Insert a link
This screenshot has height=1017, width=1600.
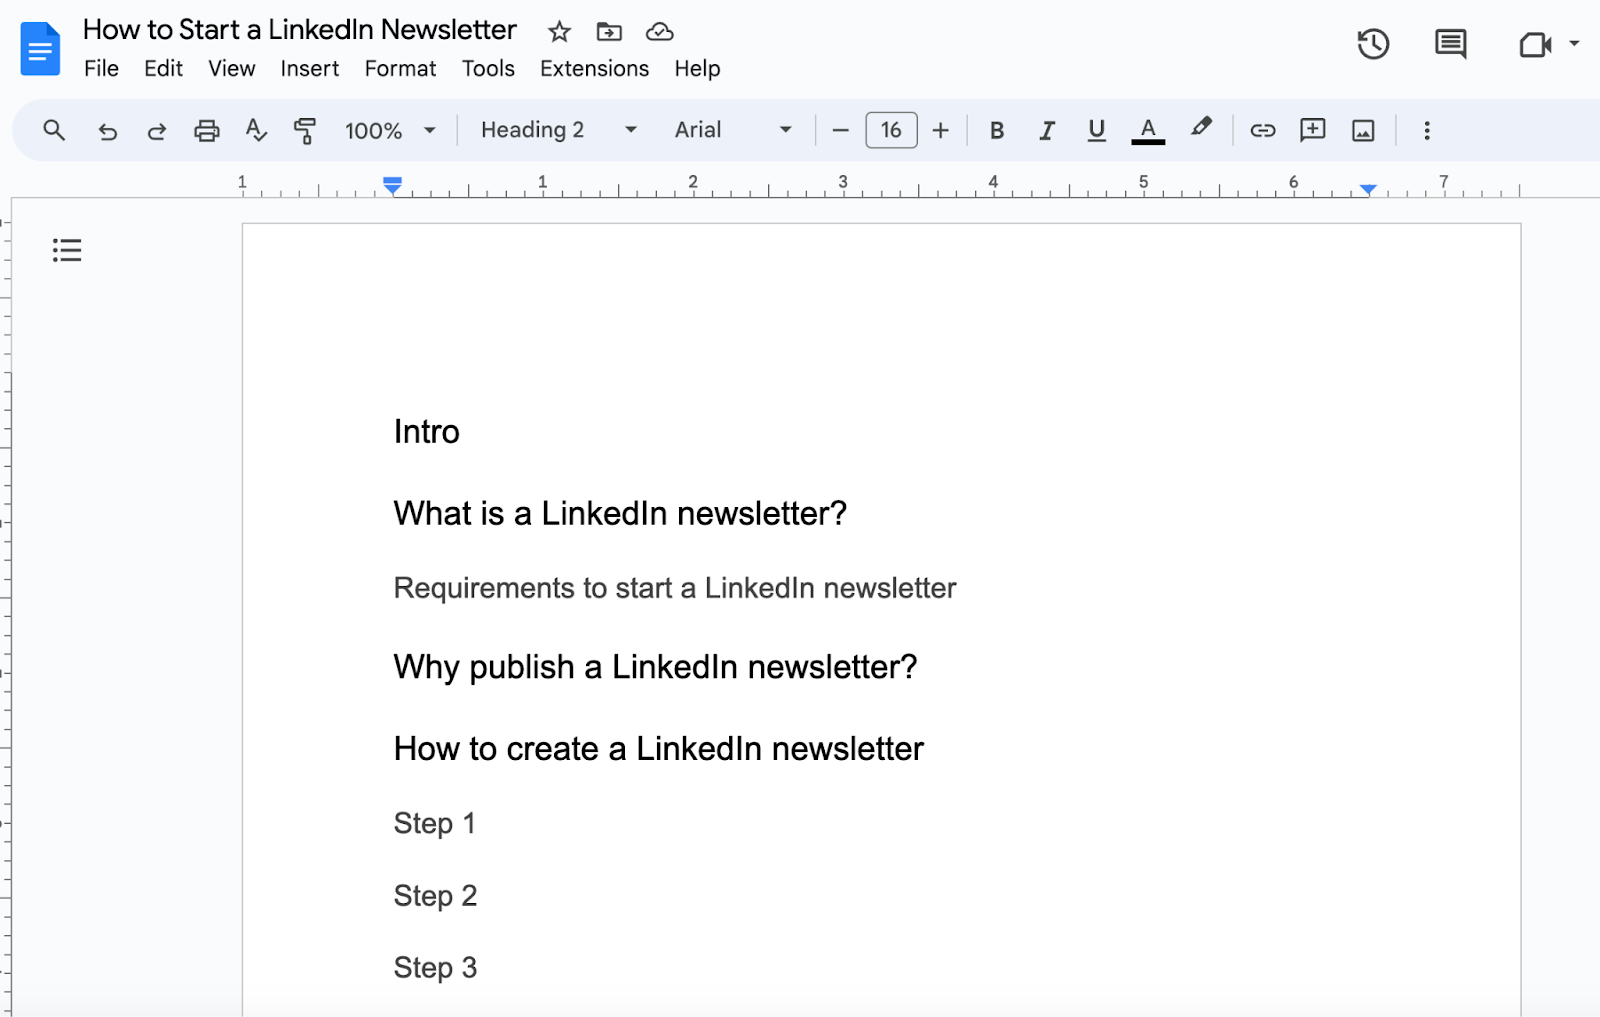tap(1262, 131)
